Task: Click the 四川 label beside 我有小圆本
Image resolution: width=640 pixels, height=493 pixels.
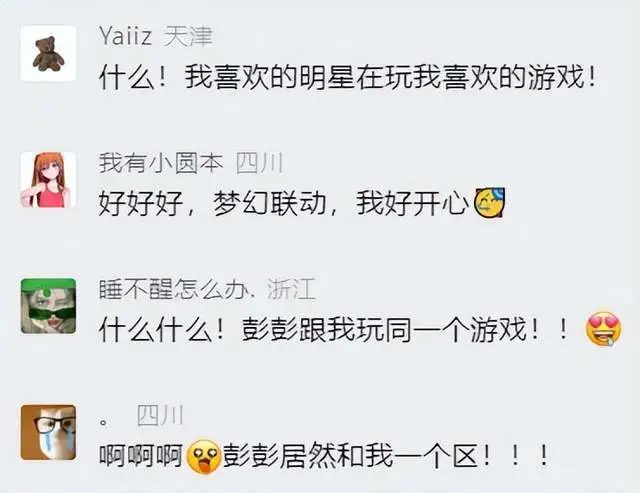Action: (260, 163)
